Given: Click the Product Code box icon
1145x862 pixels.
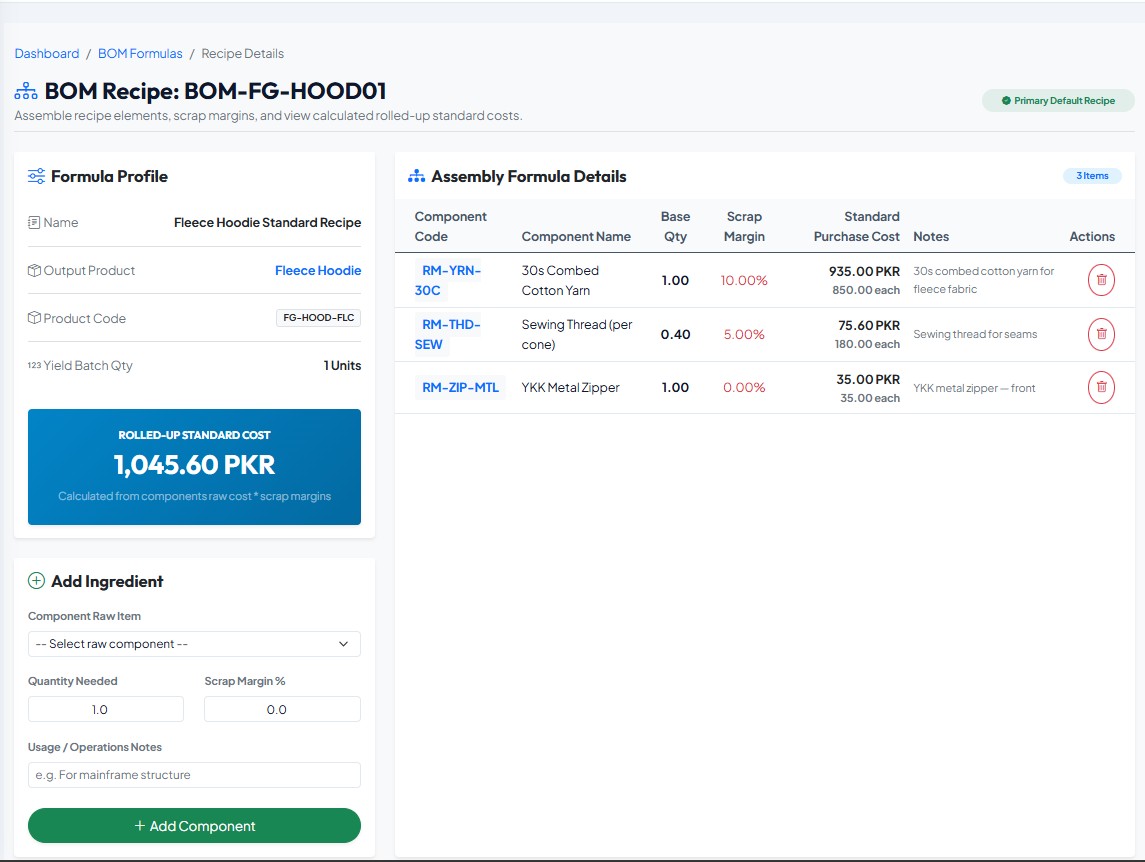Looking at the screenshot, I should click(34, 318).
